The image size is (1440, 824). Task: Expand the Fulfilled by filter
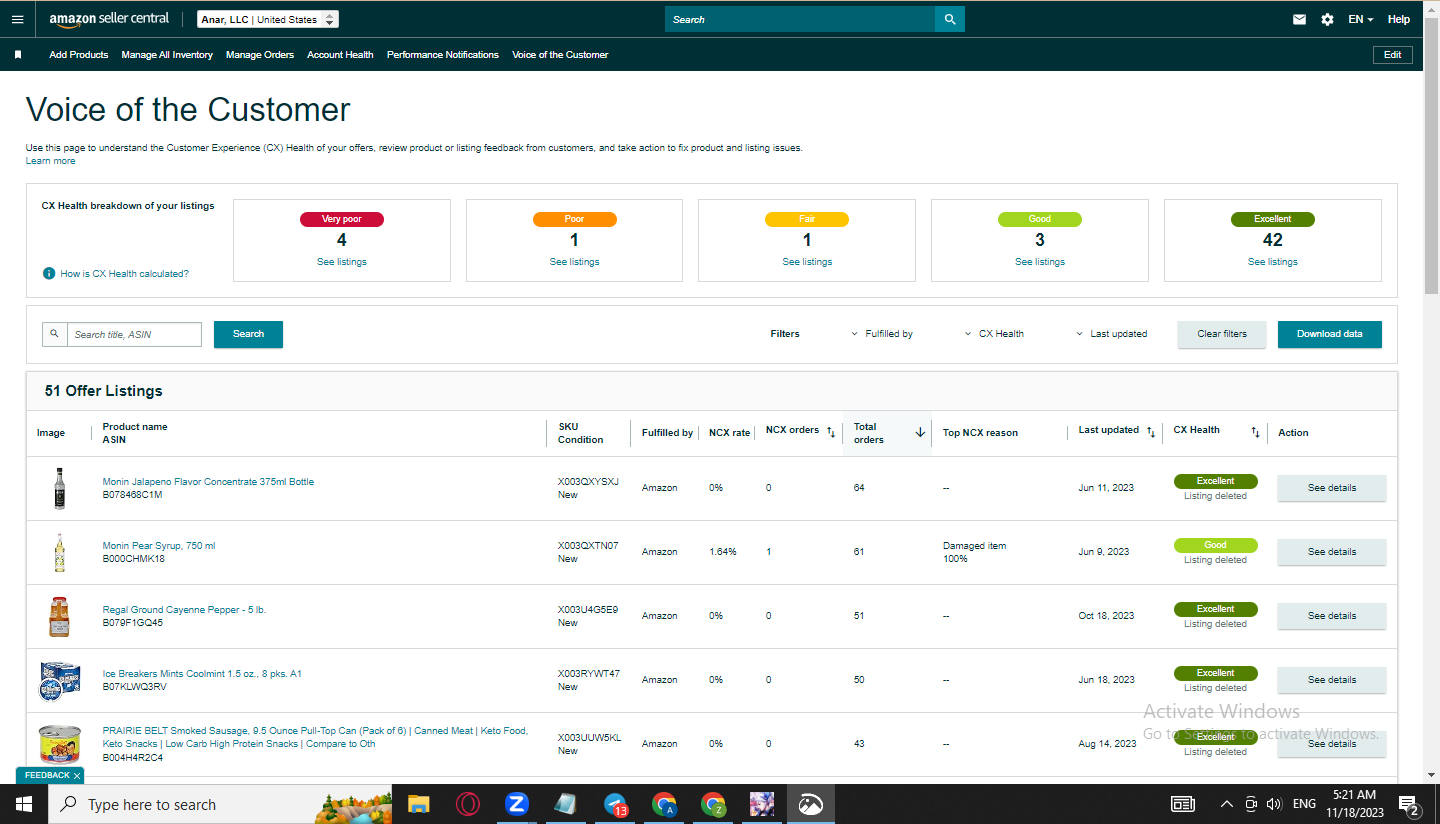pos(882,334)
